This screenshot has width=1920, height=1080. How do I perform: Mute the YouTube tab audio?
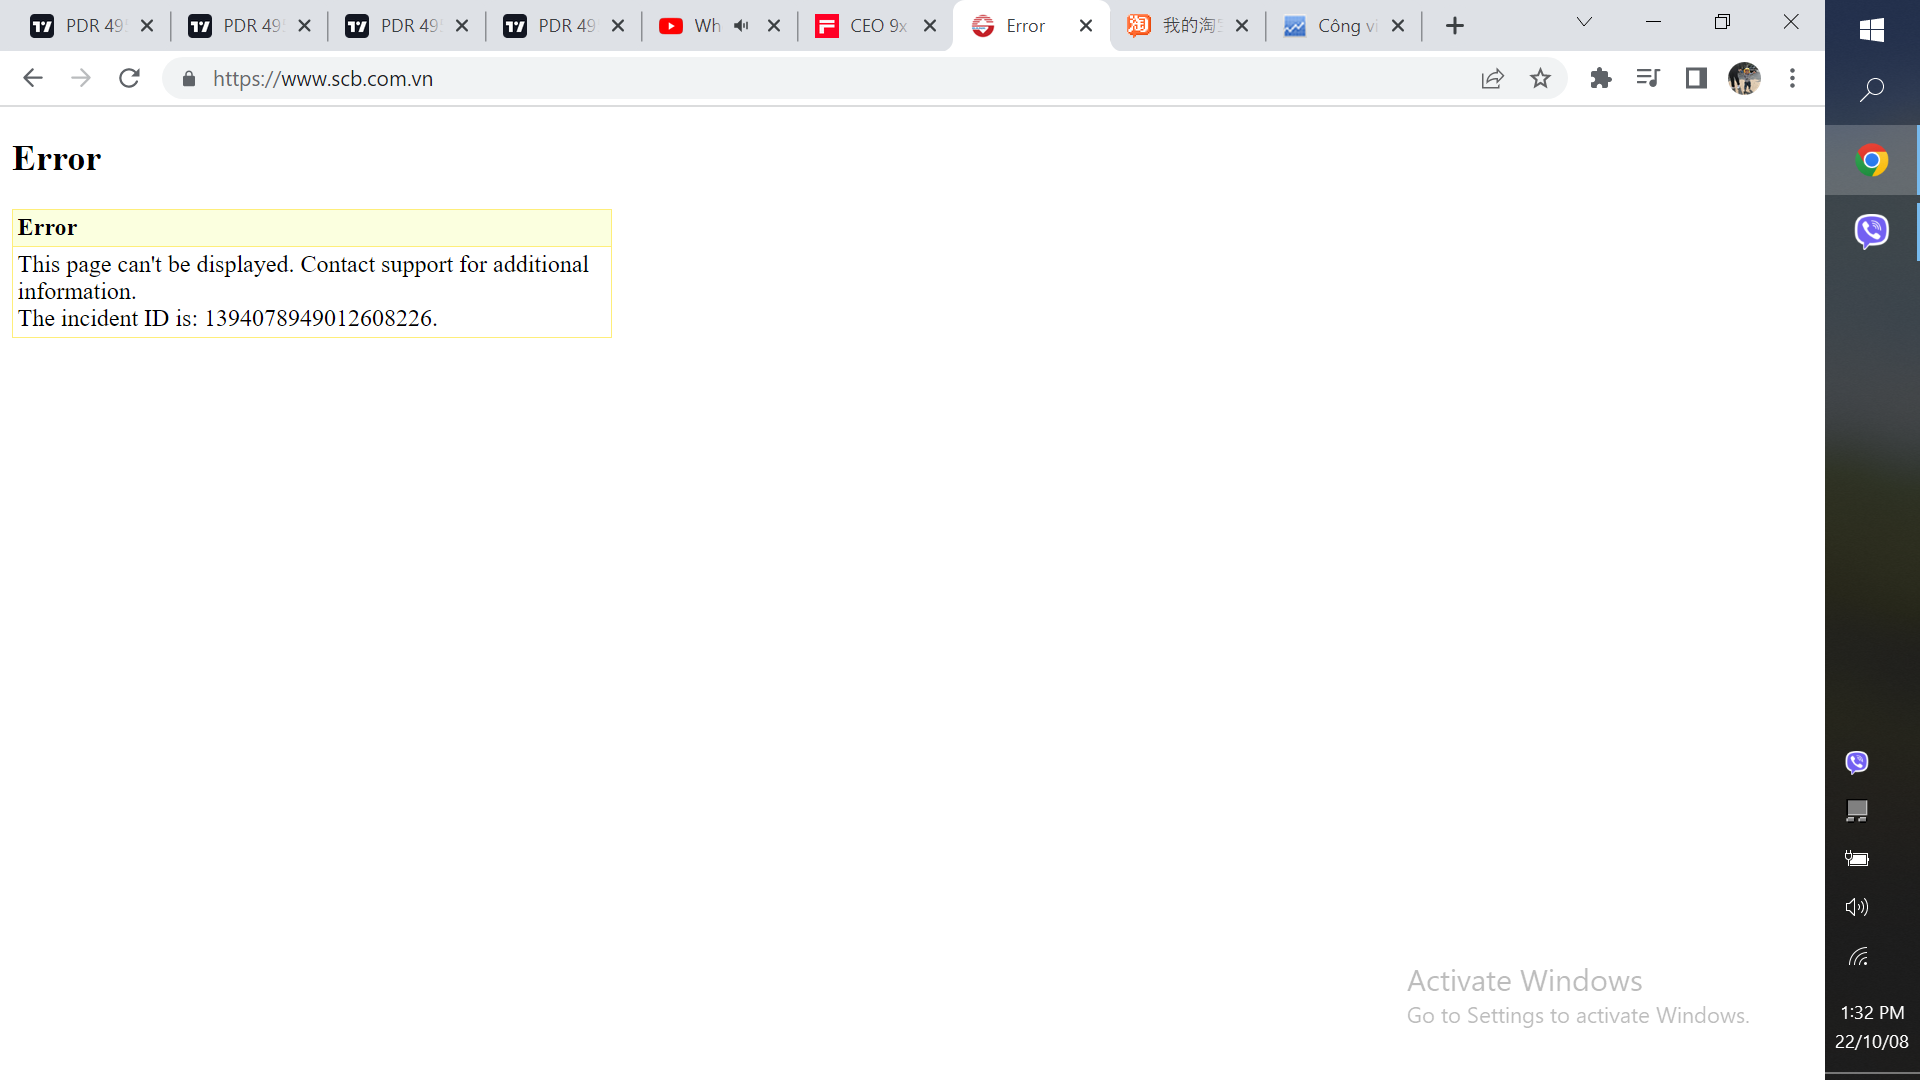pos(741,26)
